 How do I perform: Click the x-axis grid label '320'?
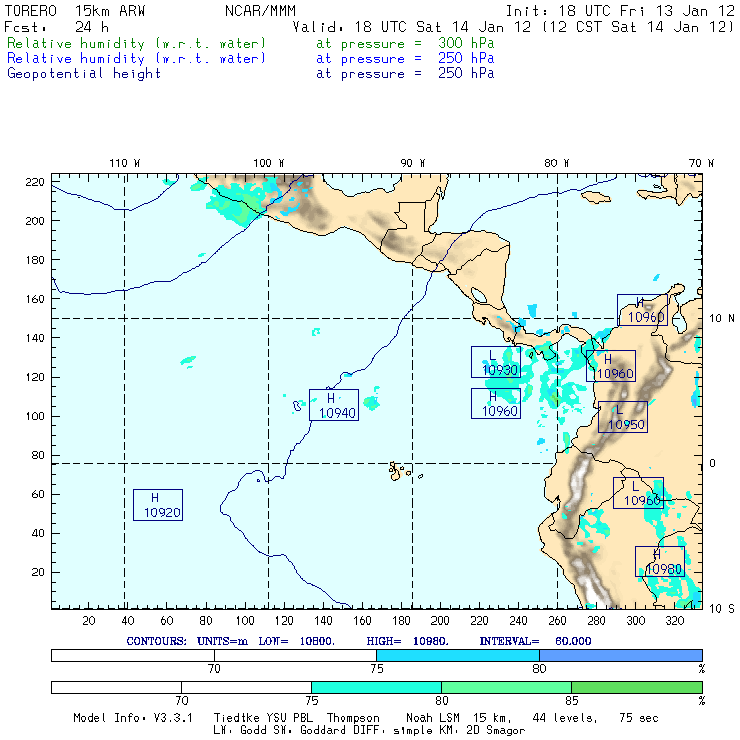675,620
